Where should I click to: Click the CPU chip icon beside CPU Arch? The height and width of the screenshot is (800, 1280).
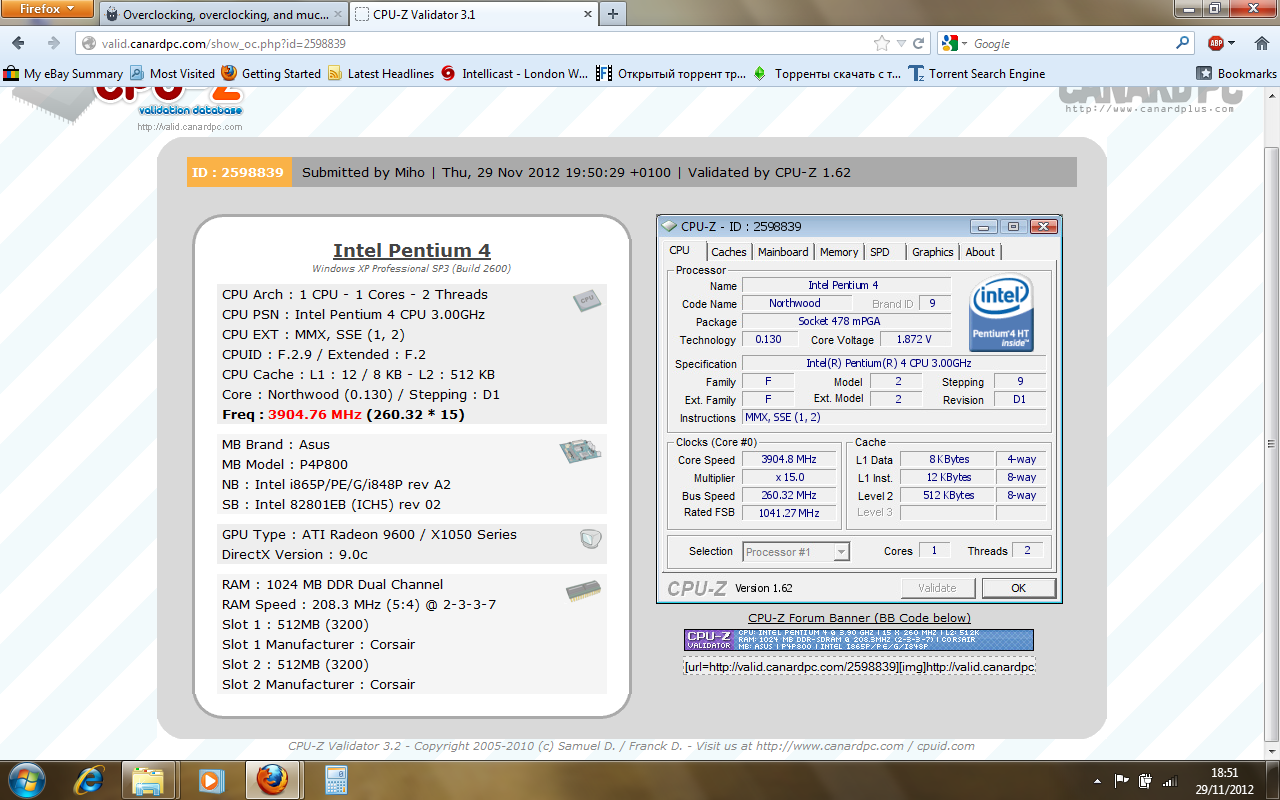[587, 299]
